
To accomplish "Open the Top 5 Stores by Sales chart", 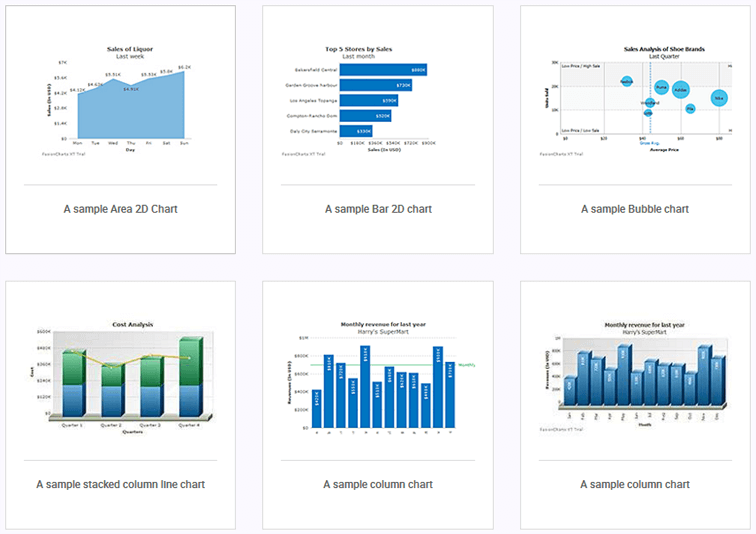I will (x=377, y=100).
